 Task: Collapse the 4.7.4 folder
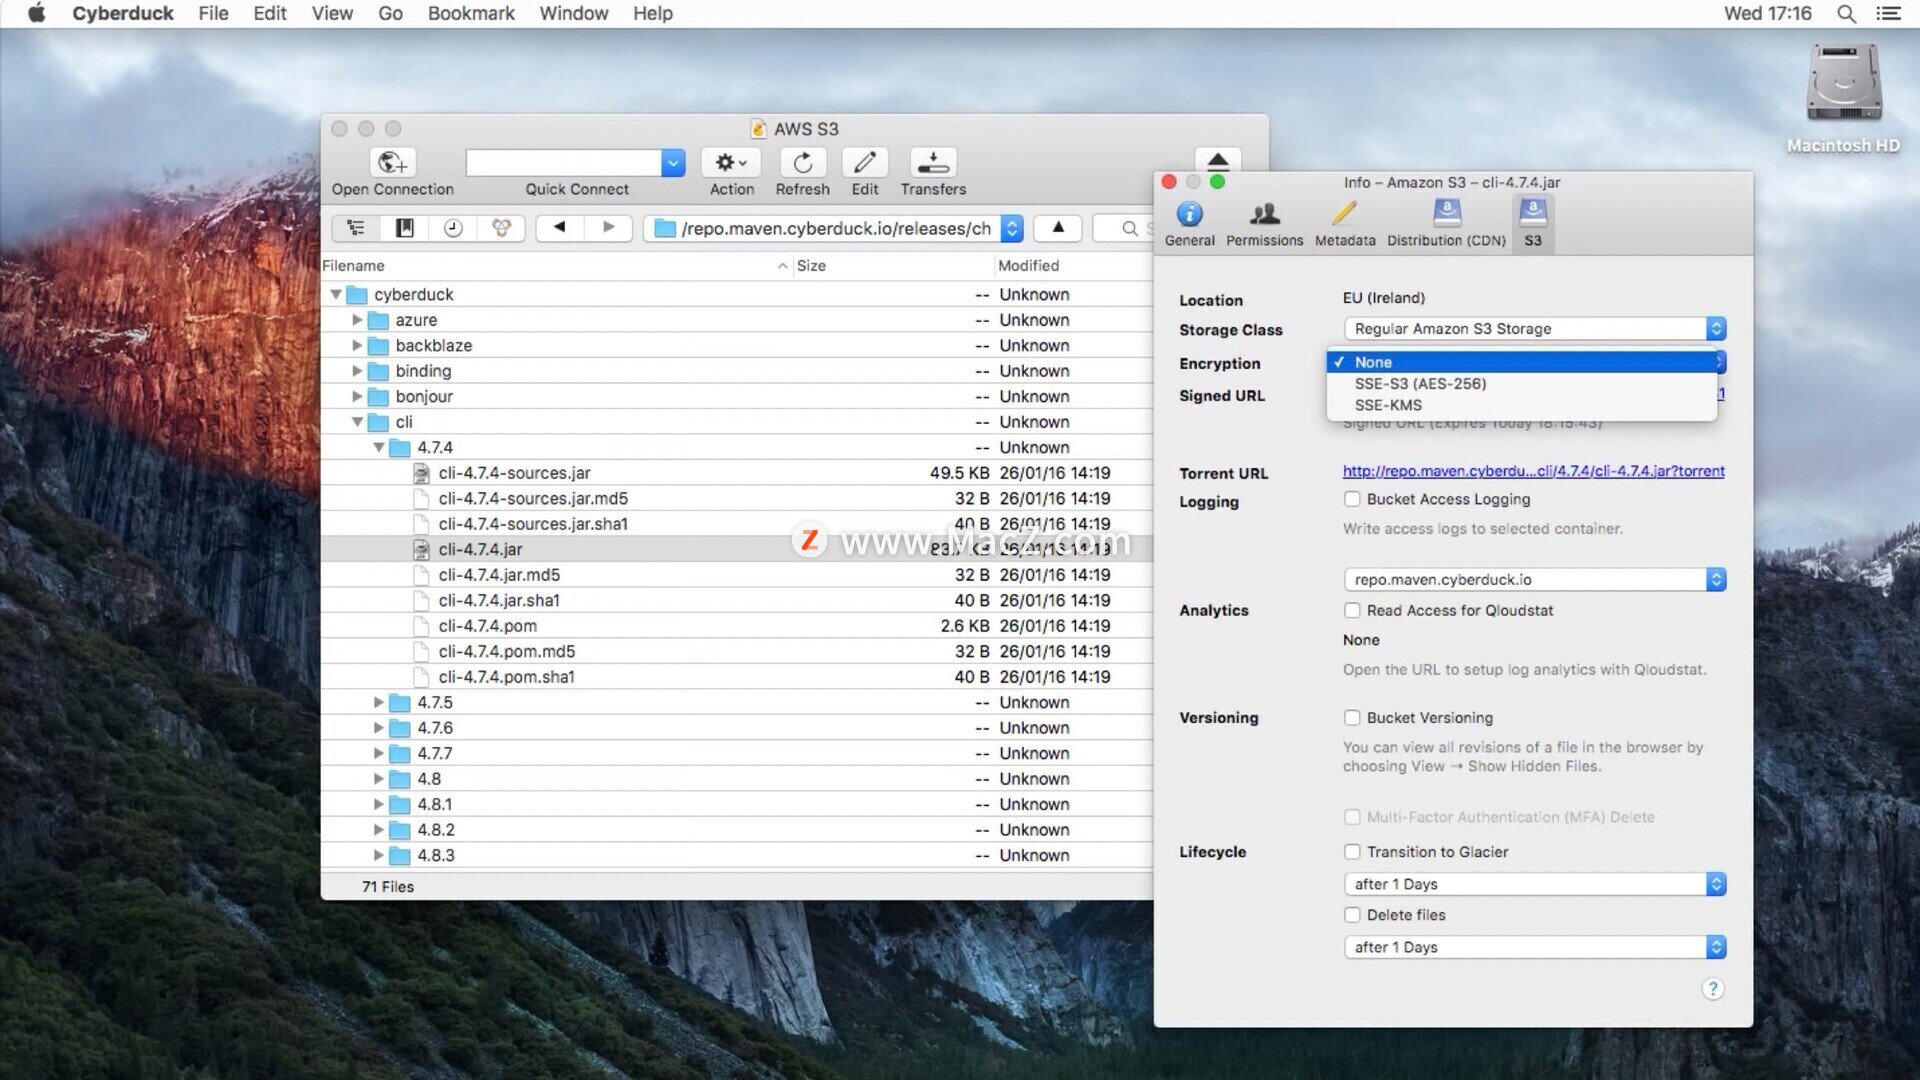(379, 448)
